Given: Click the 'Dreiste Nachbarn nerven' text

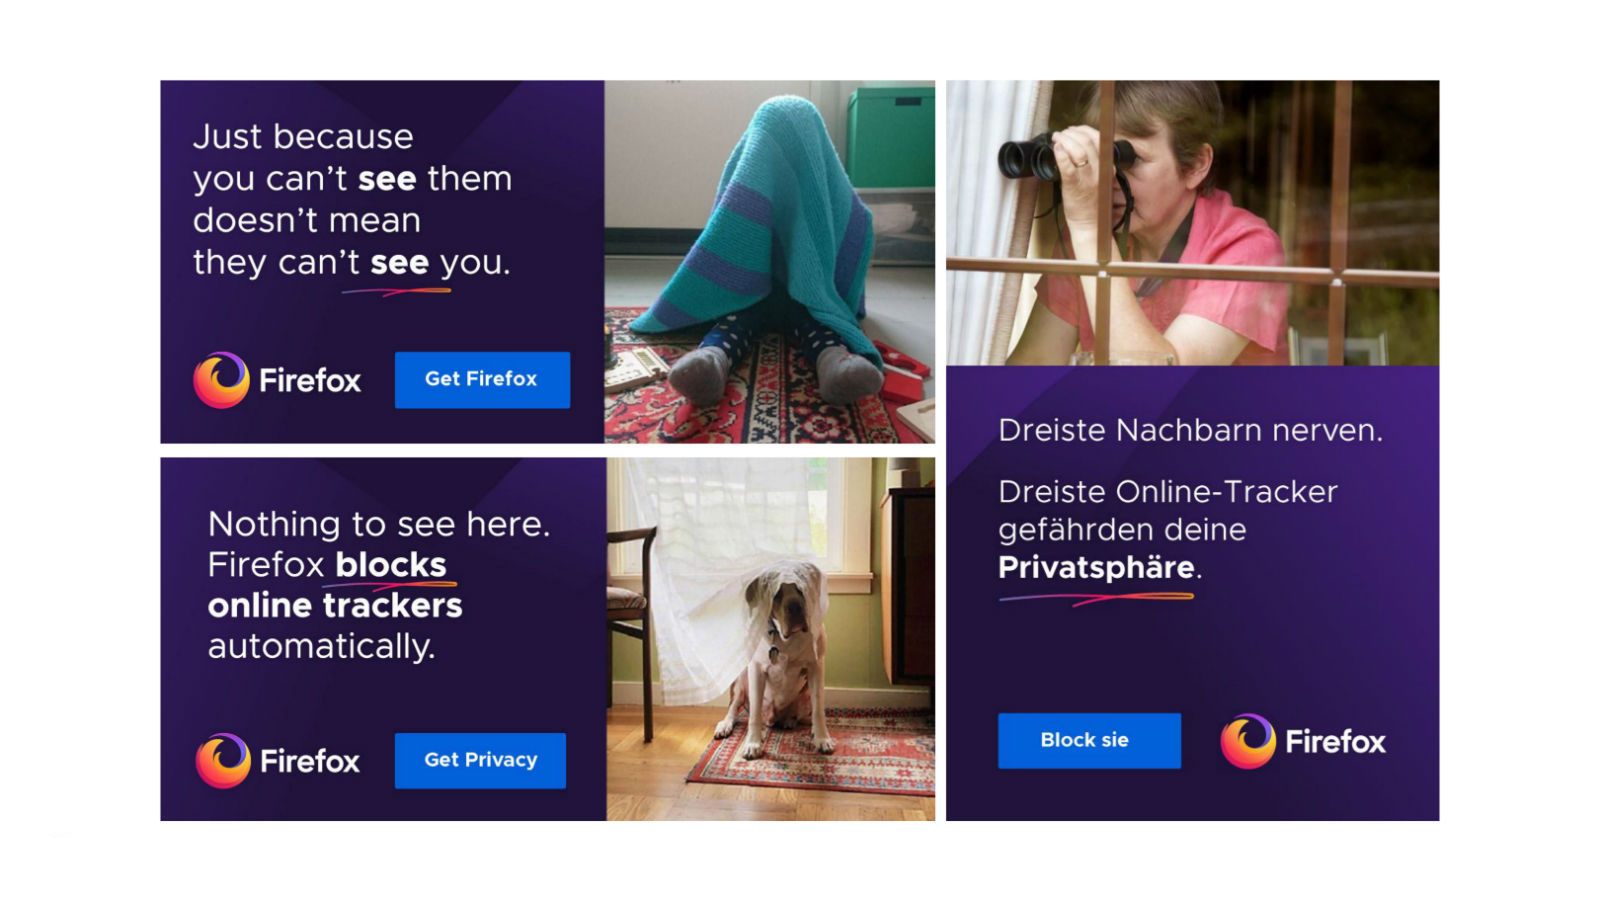Looking at the screenshot, I should click(x=1190, y=430).
